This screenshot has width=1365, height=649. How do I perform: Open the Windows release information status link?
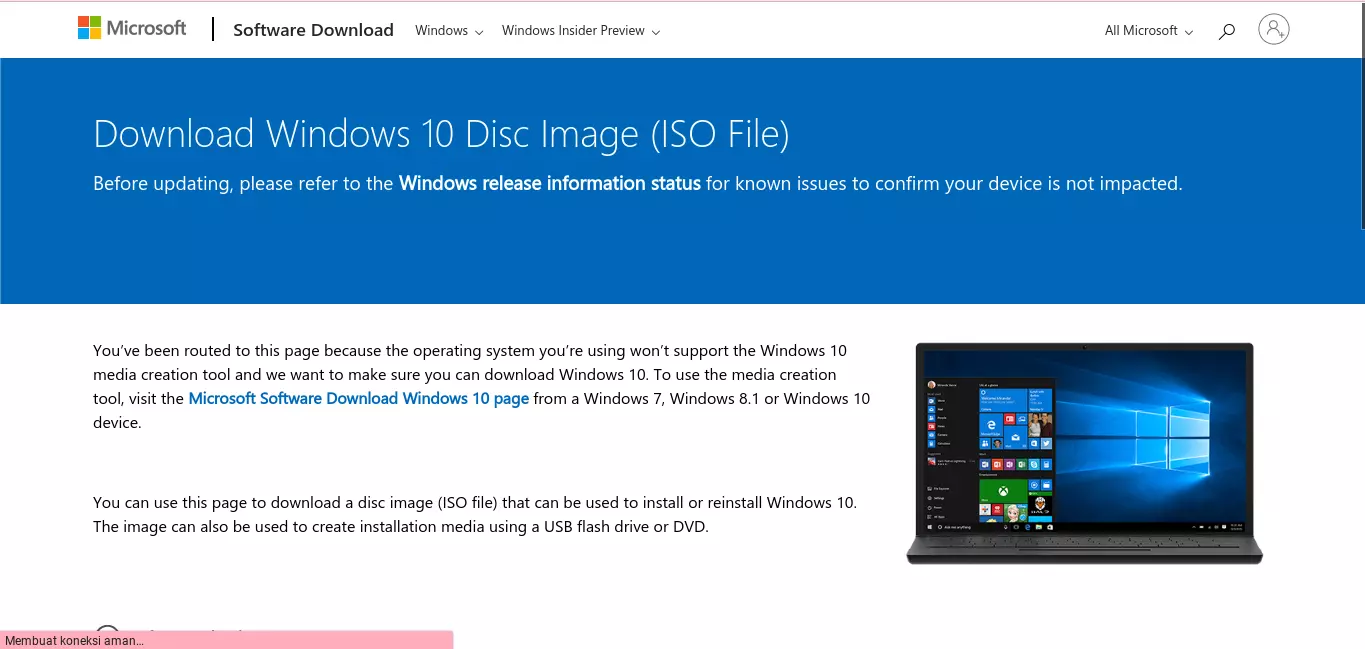coord(549,183)
